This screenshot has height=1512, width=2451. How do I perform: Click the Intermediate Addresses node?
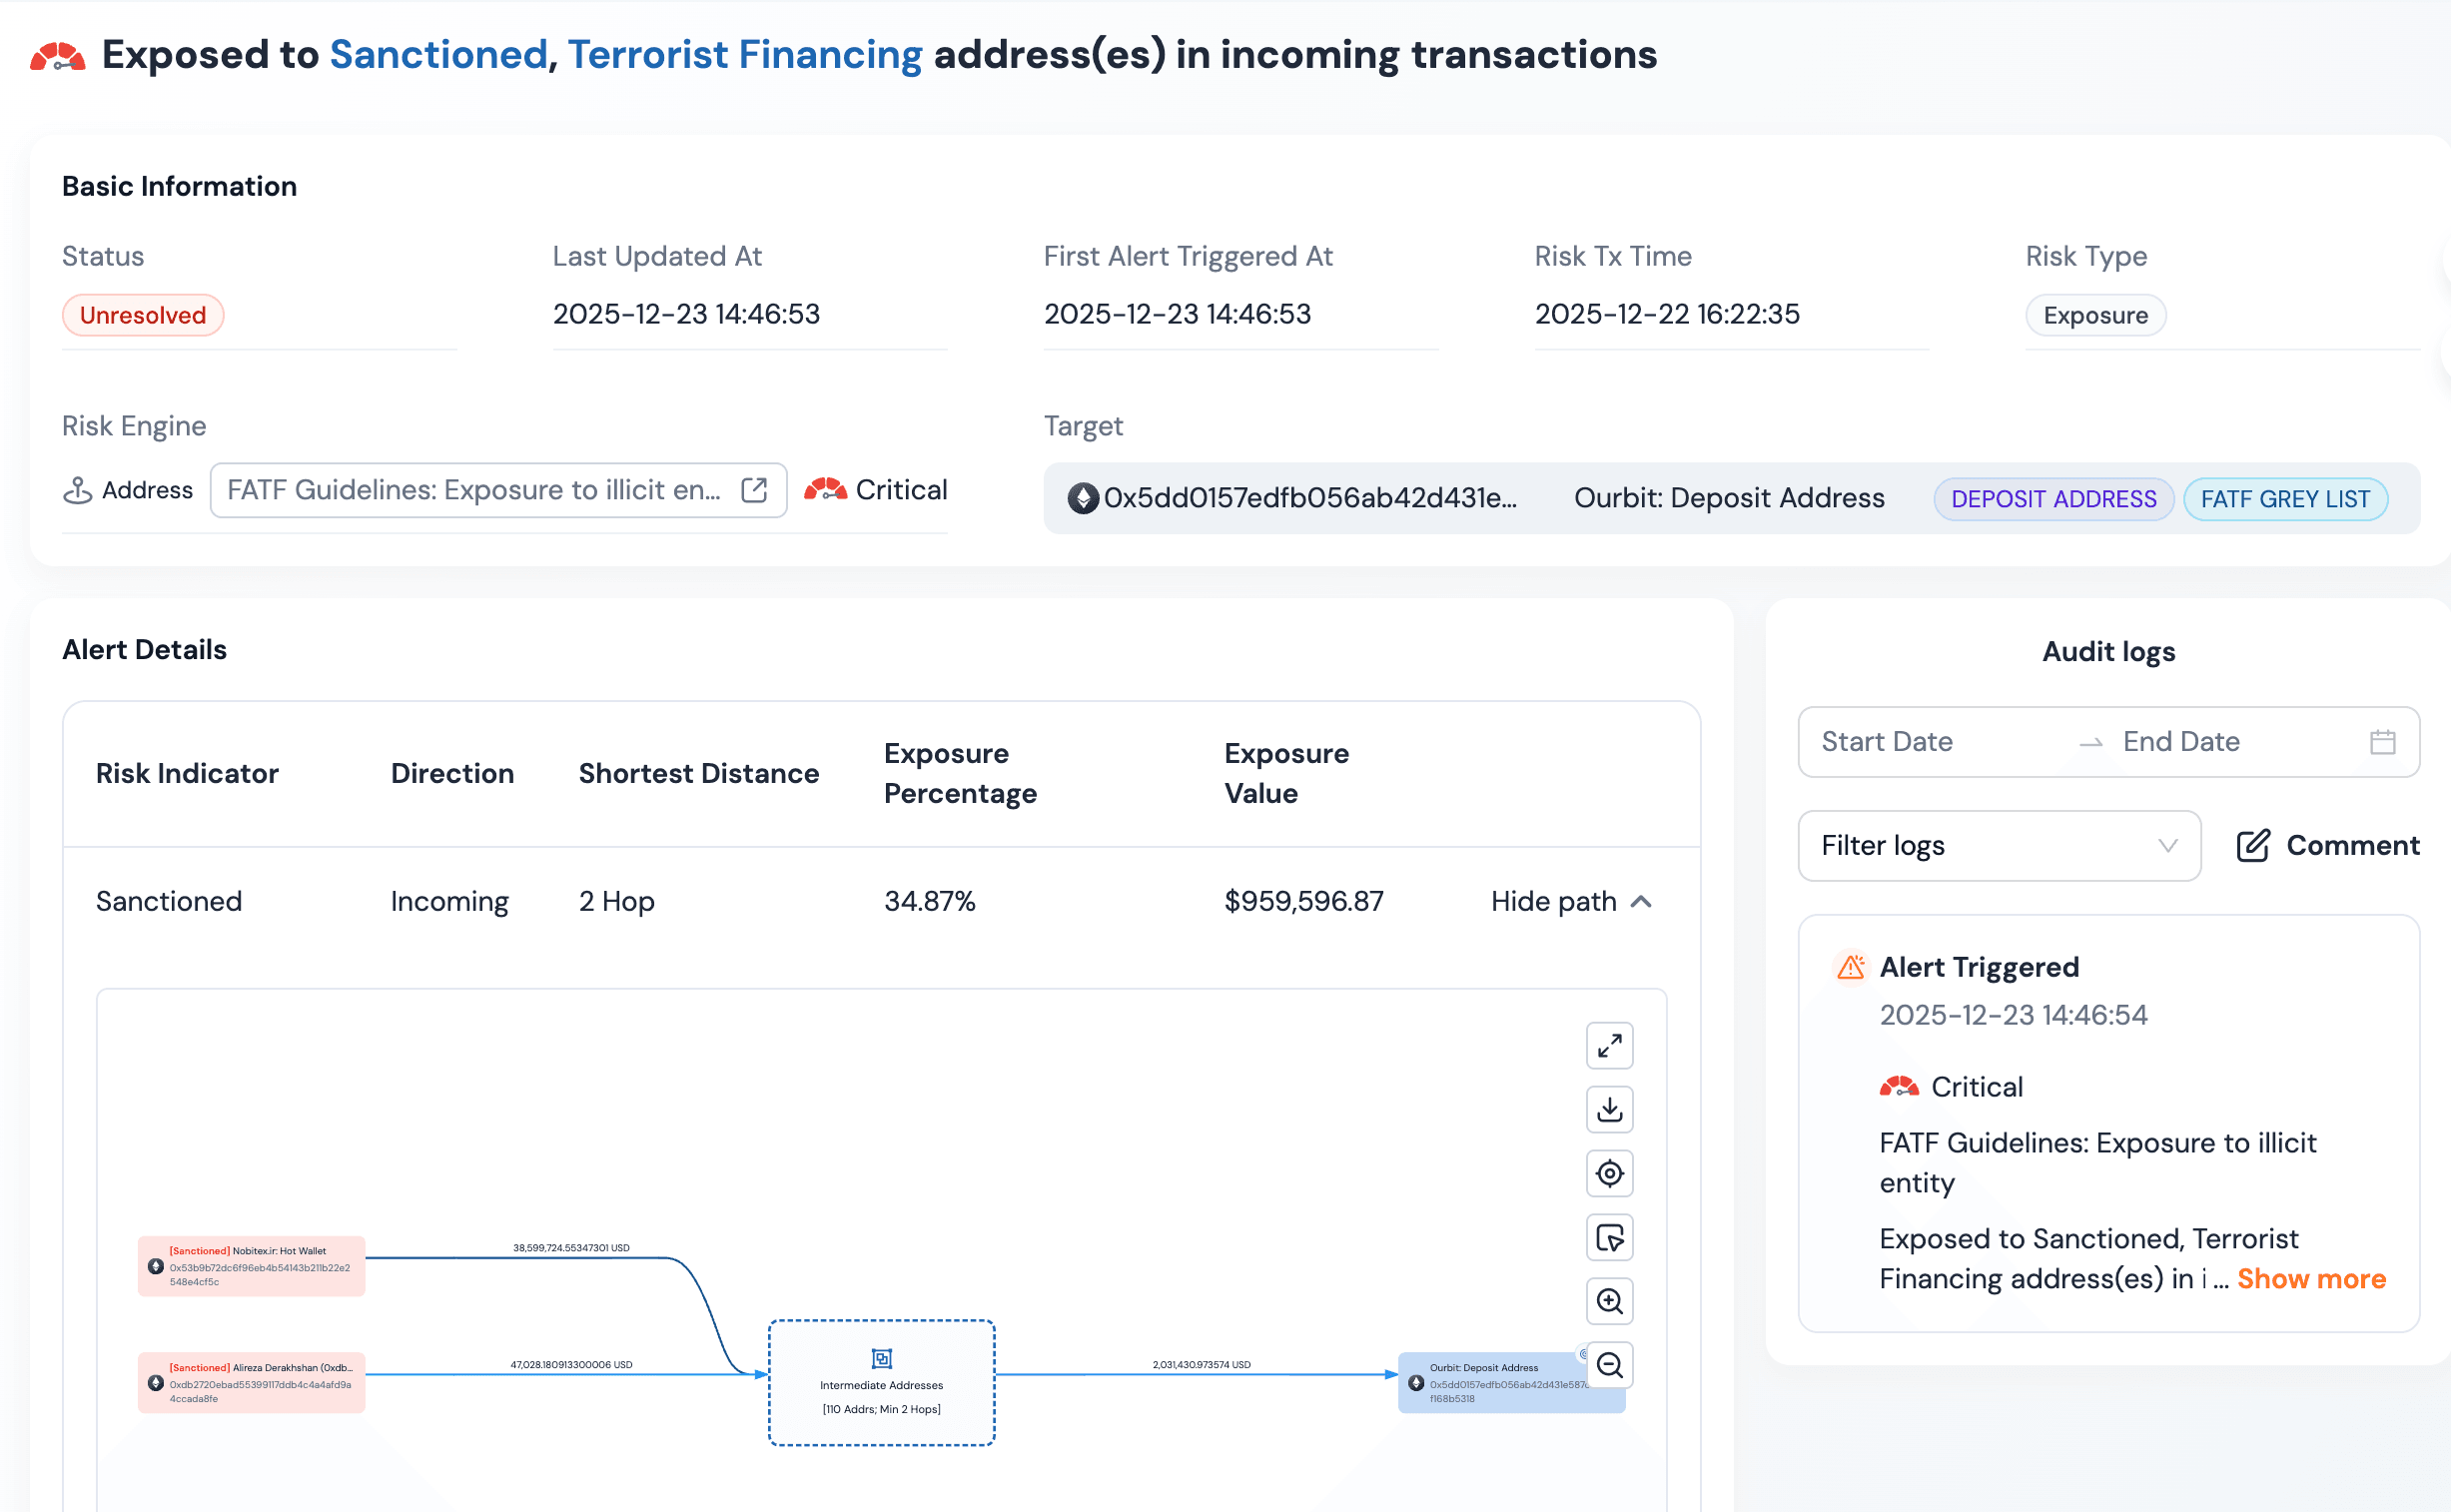(x=881, y=1383)
